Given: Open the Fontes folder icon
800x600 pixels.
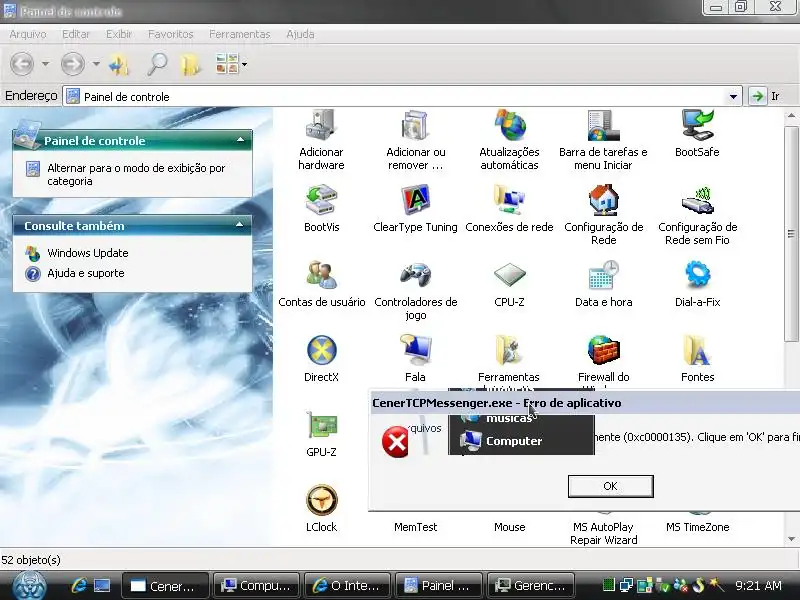Looking at the screenshot, I should click(697, 350).
